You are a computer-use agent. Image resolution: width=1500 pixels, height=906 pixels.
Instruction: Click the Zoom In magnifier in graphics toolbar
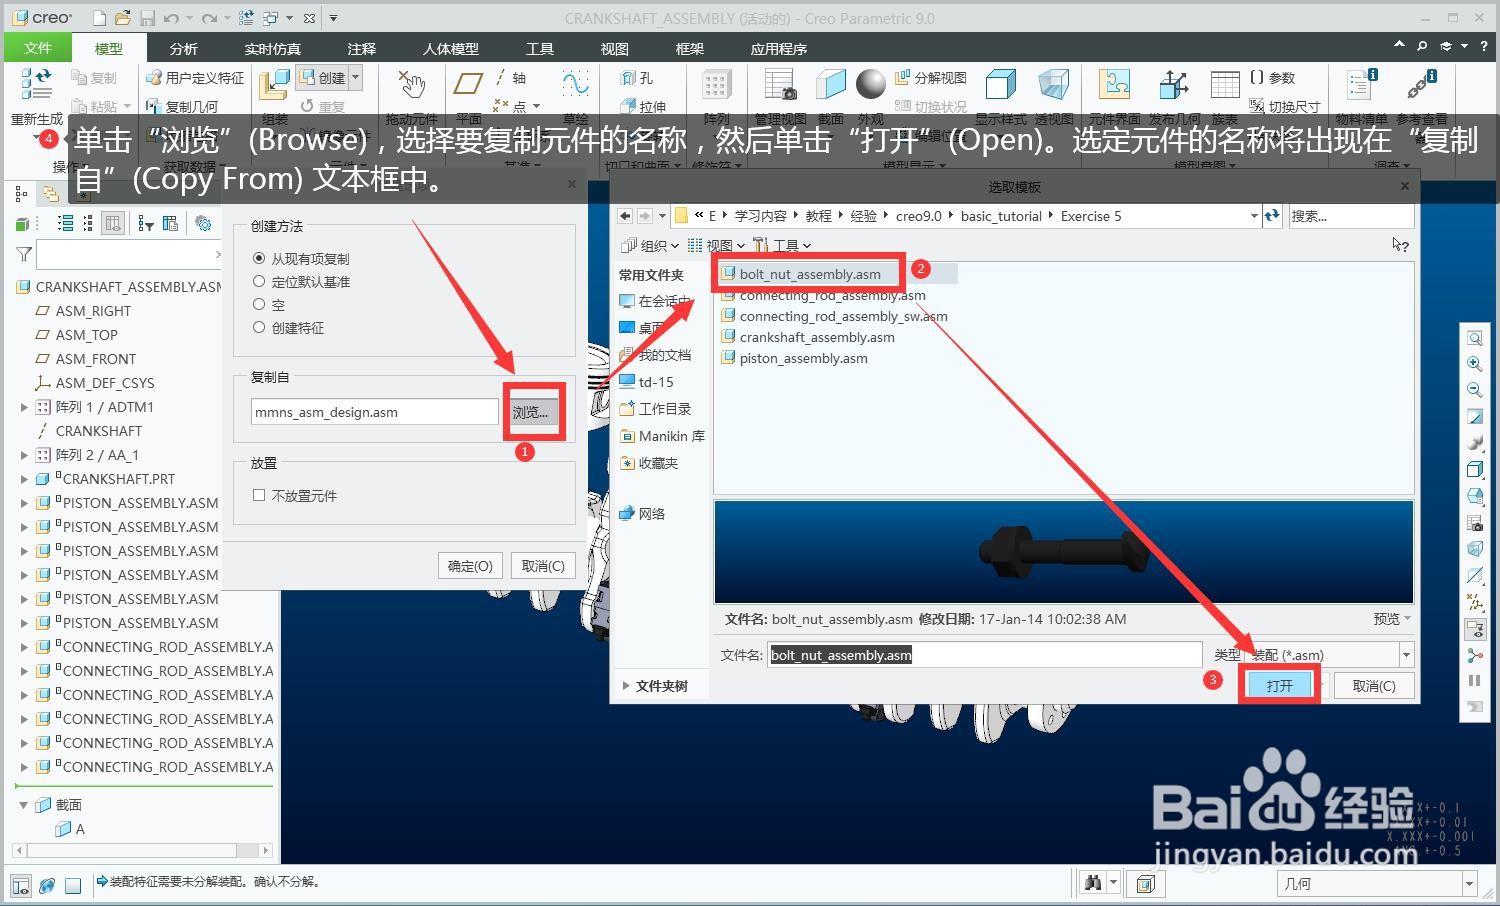click(1474, 364)
